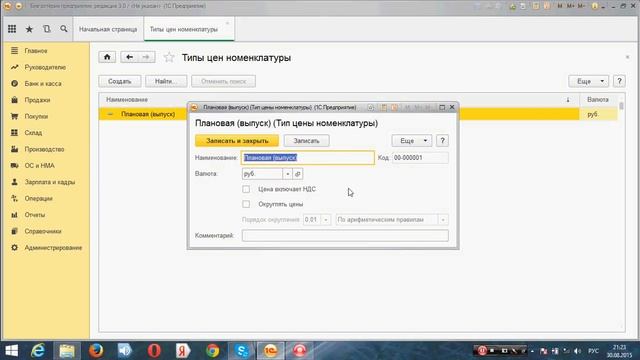640x360 pixels.
Task: Open Favorites star in top panel
Action: (x=29, y=29)
